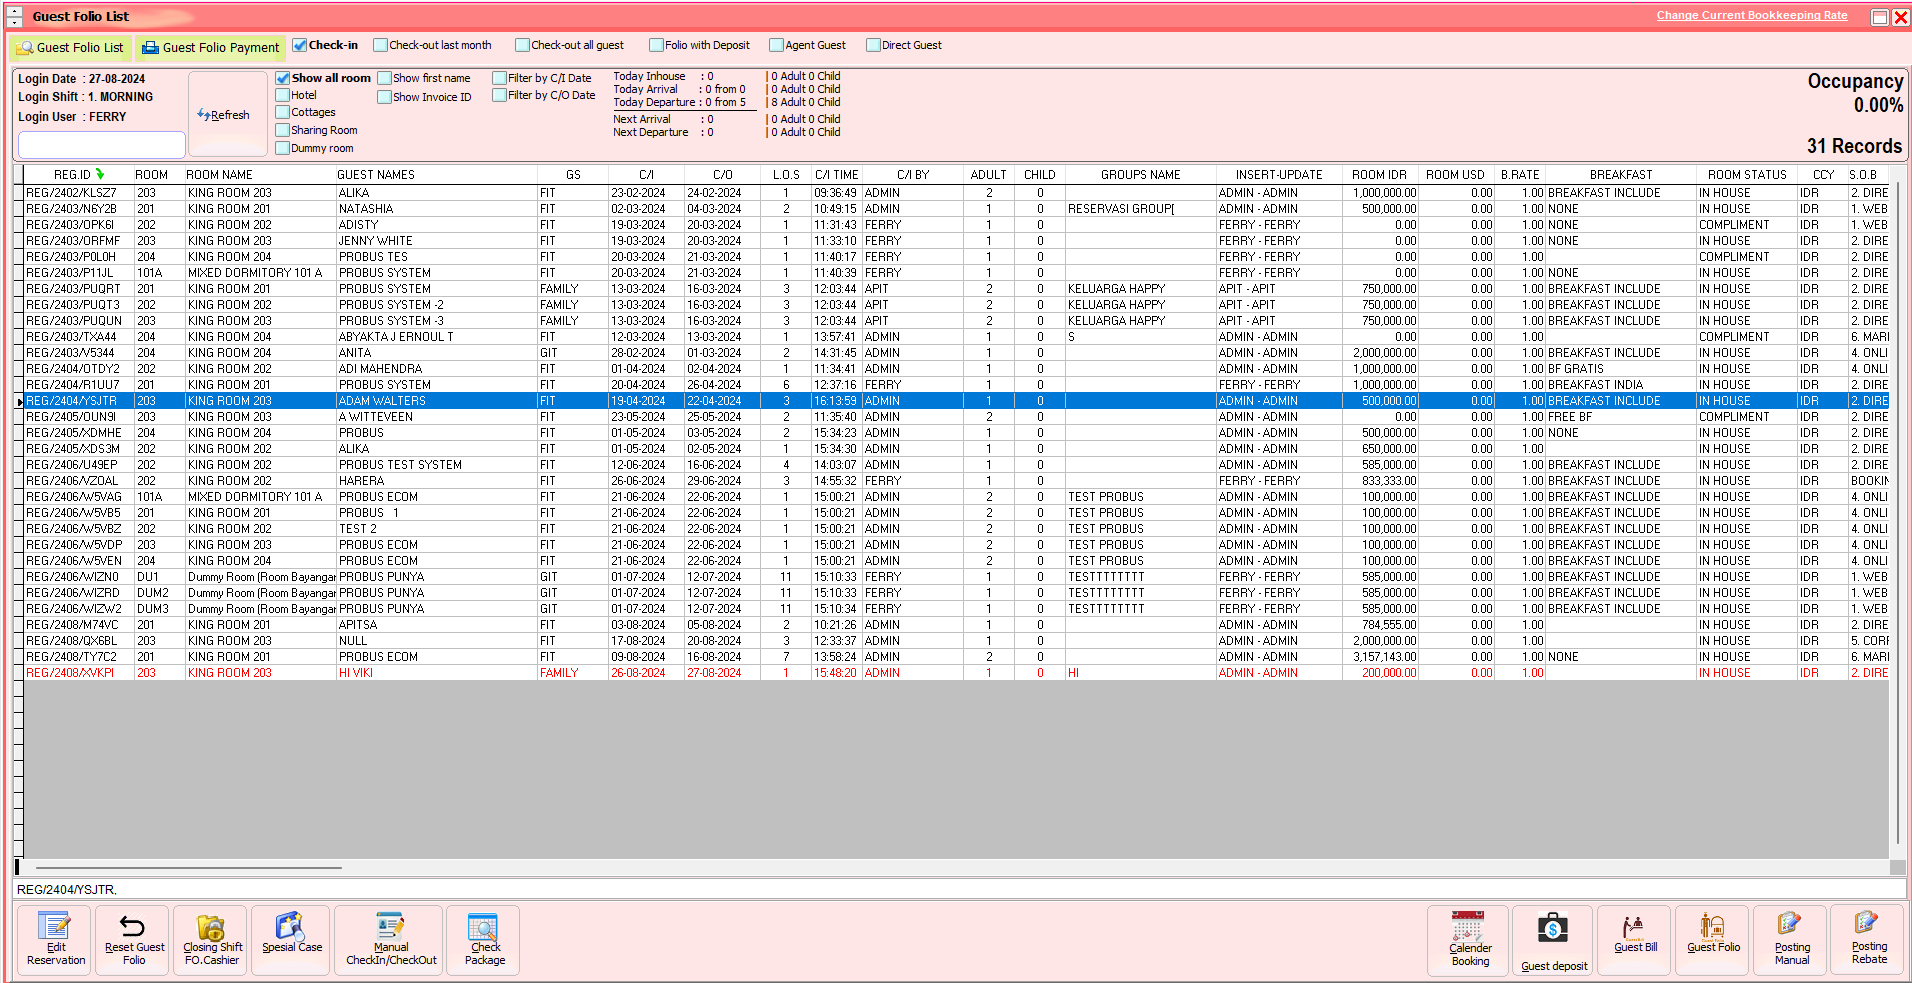This screenshot has height=983, width=1912.
Task: Click the window spinner up arrow
Action: point(14,11)
